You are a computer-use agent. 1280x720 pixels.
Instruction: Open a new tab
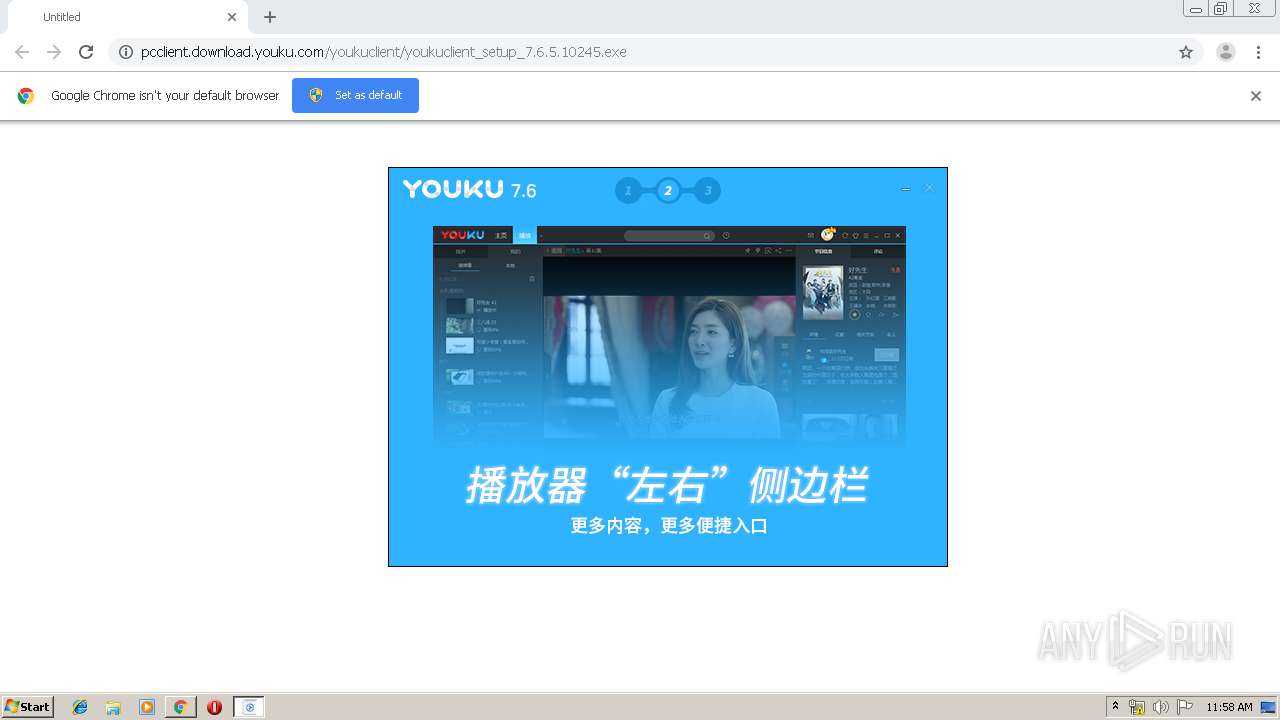coord(270,17)
